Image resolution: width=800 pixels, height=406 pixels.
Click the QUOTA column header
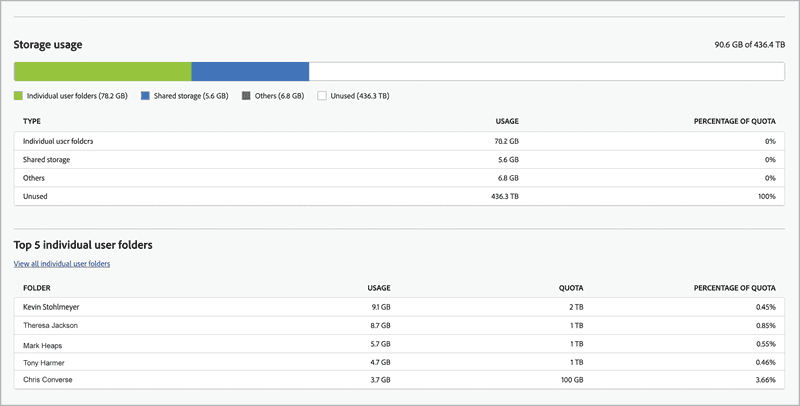click(571, 288)
